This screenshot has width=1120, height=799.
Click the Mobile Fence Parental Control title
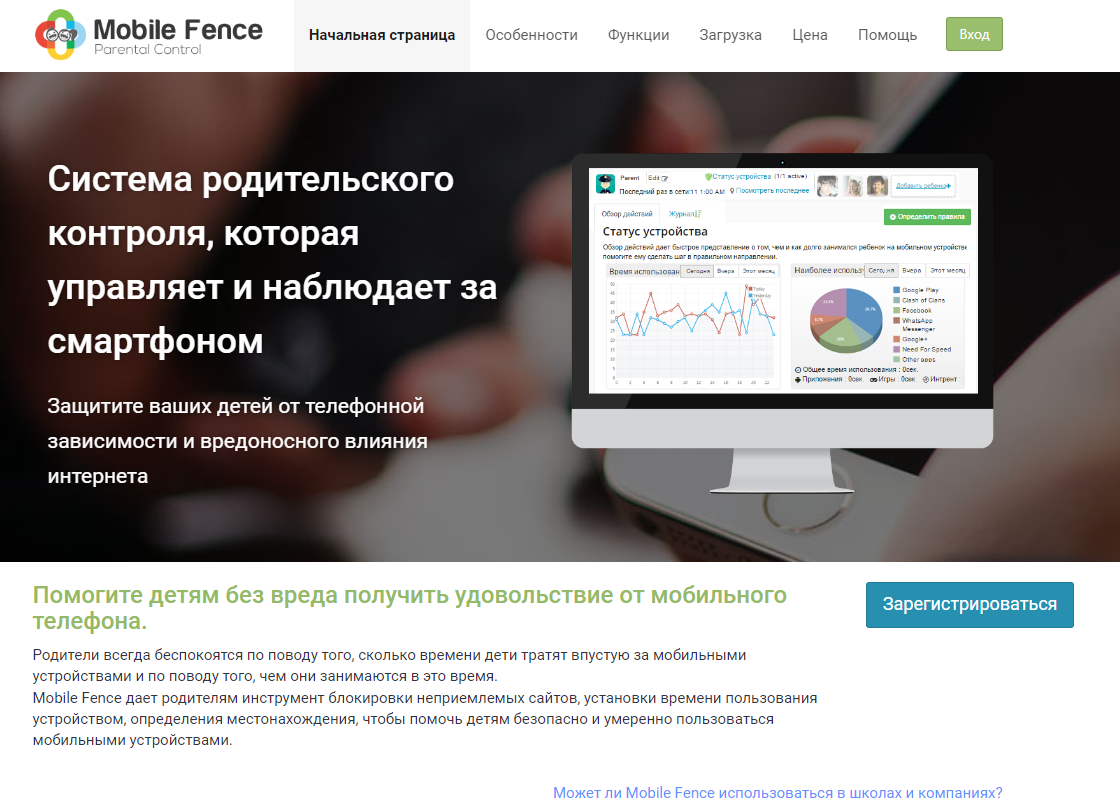coord(178,36)
